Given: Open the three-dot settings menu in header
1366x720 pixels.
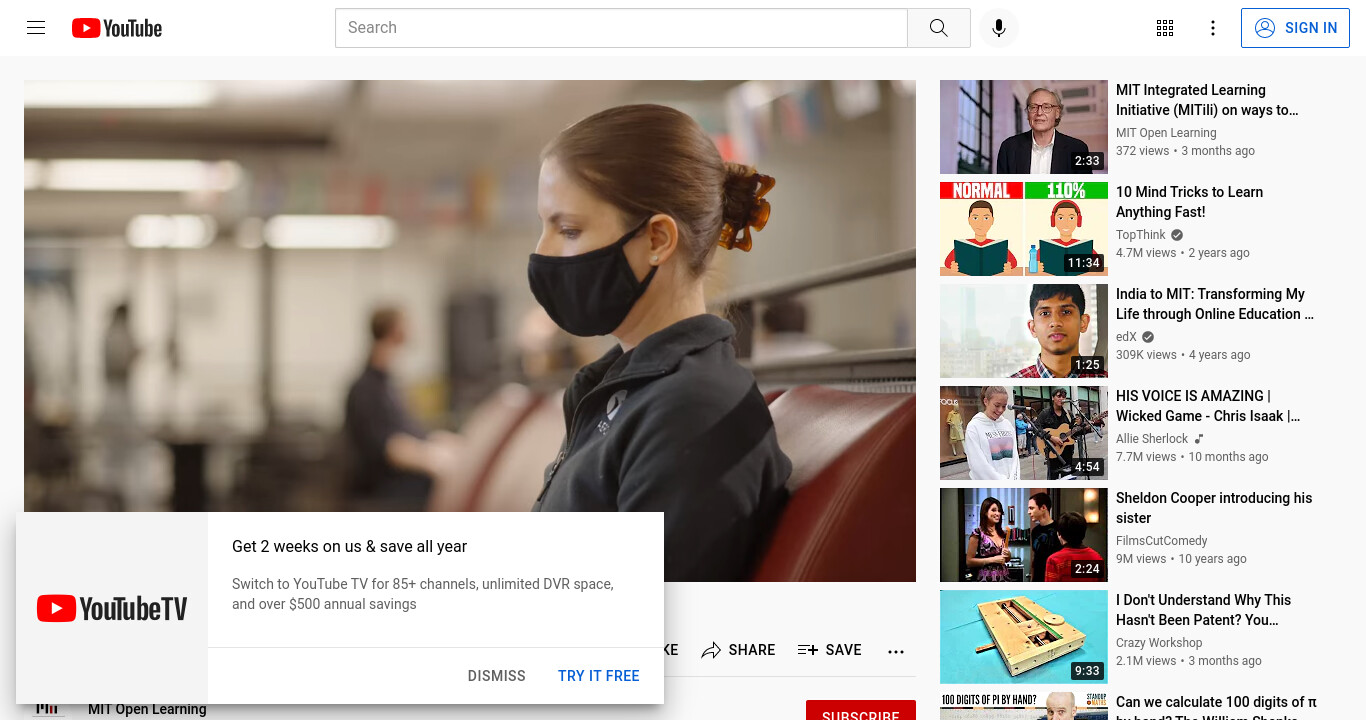Looking at the screenshot, I should [x=1213, y=28].
